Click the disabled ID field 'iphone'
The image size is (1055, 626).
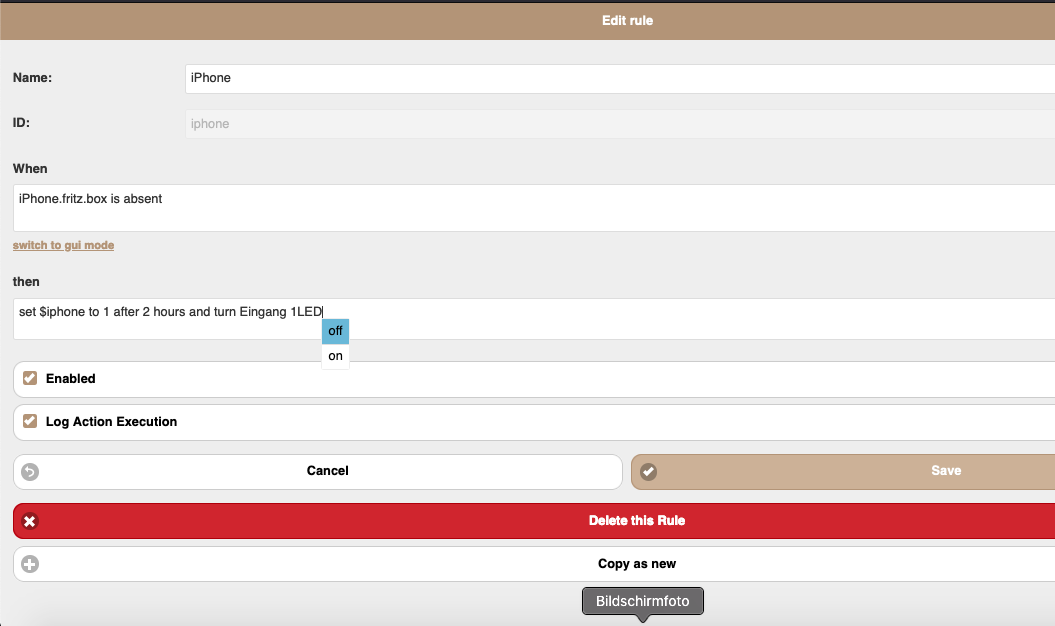point(620,124)
